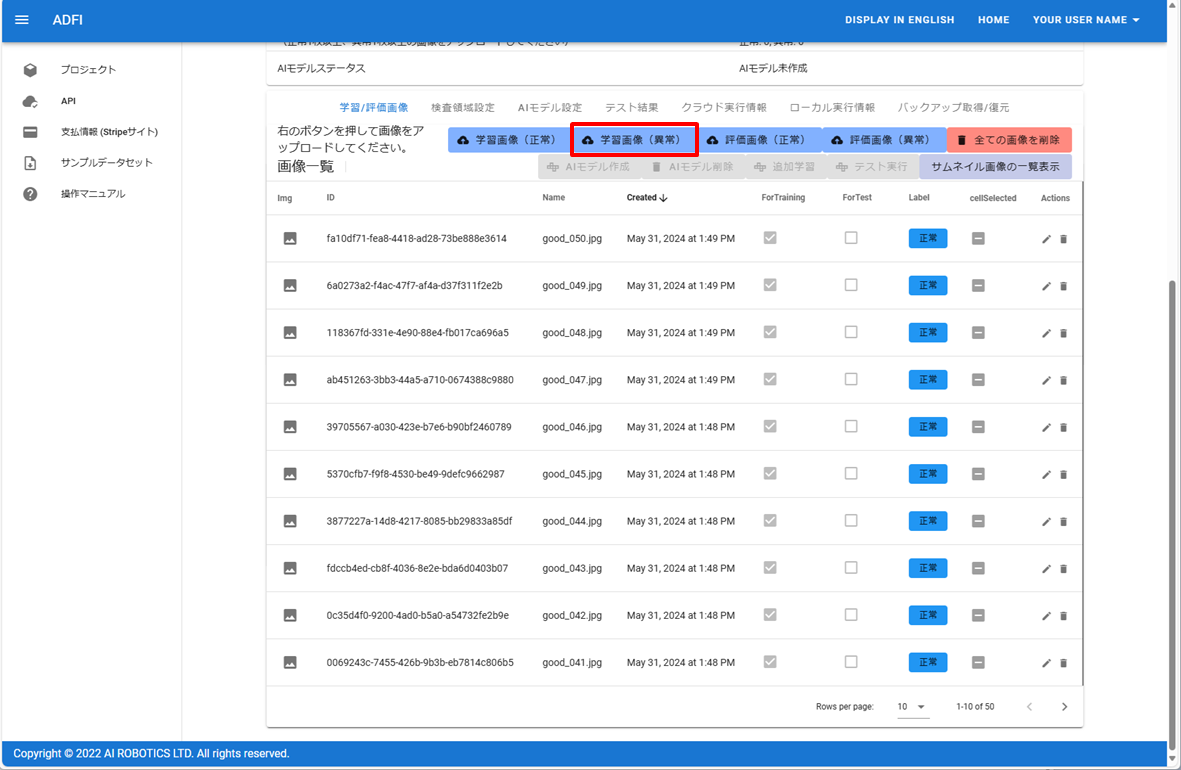Open サンプルデータセット download icon
This screenshot has width=1181, height=770.
30,163
